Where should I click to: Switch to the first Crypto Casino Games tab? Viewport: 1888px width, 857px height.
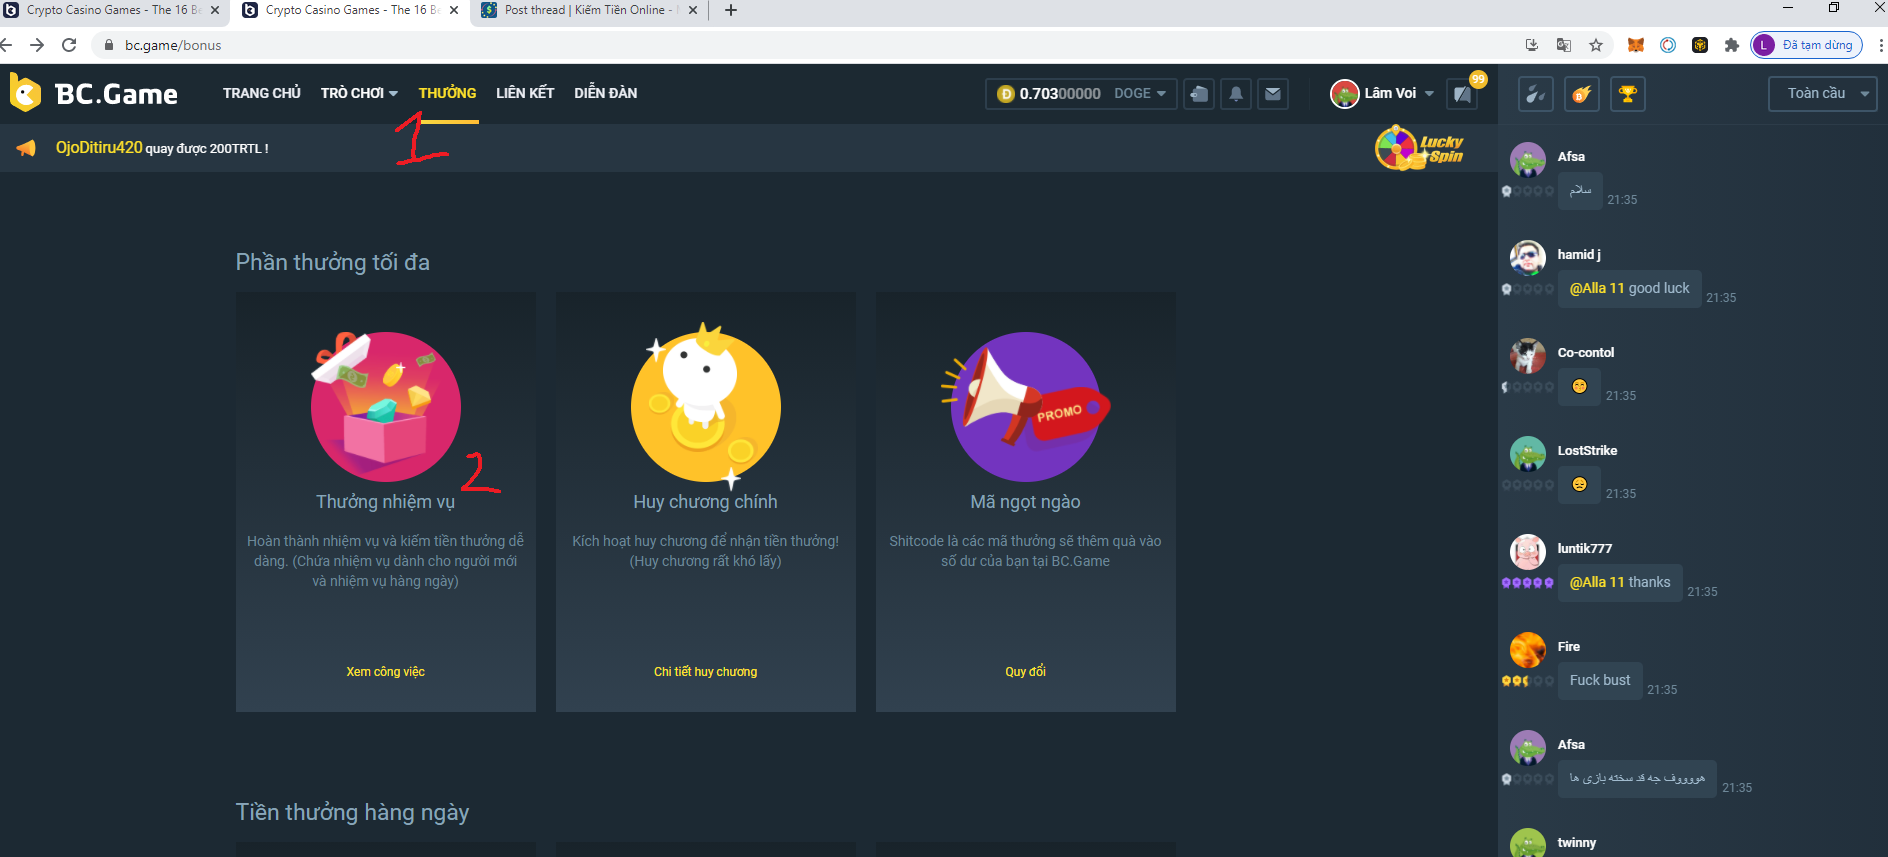pos(113,10)
